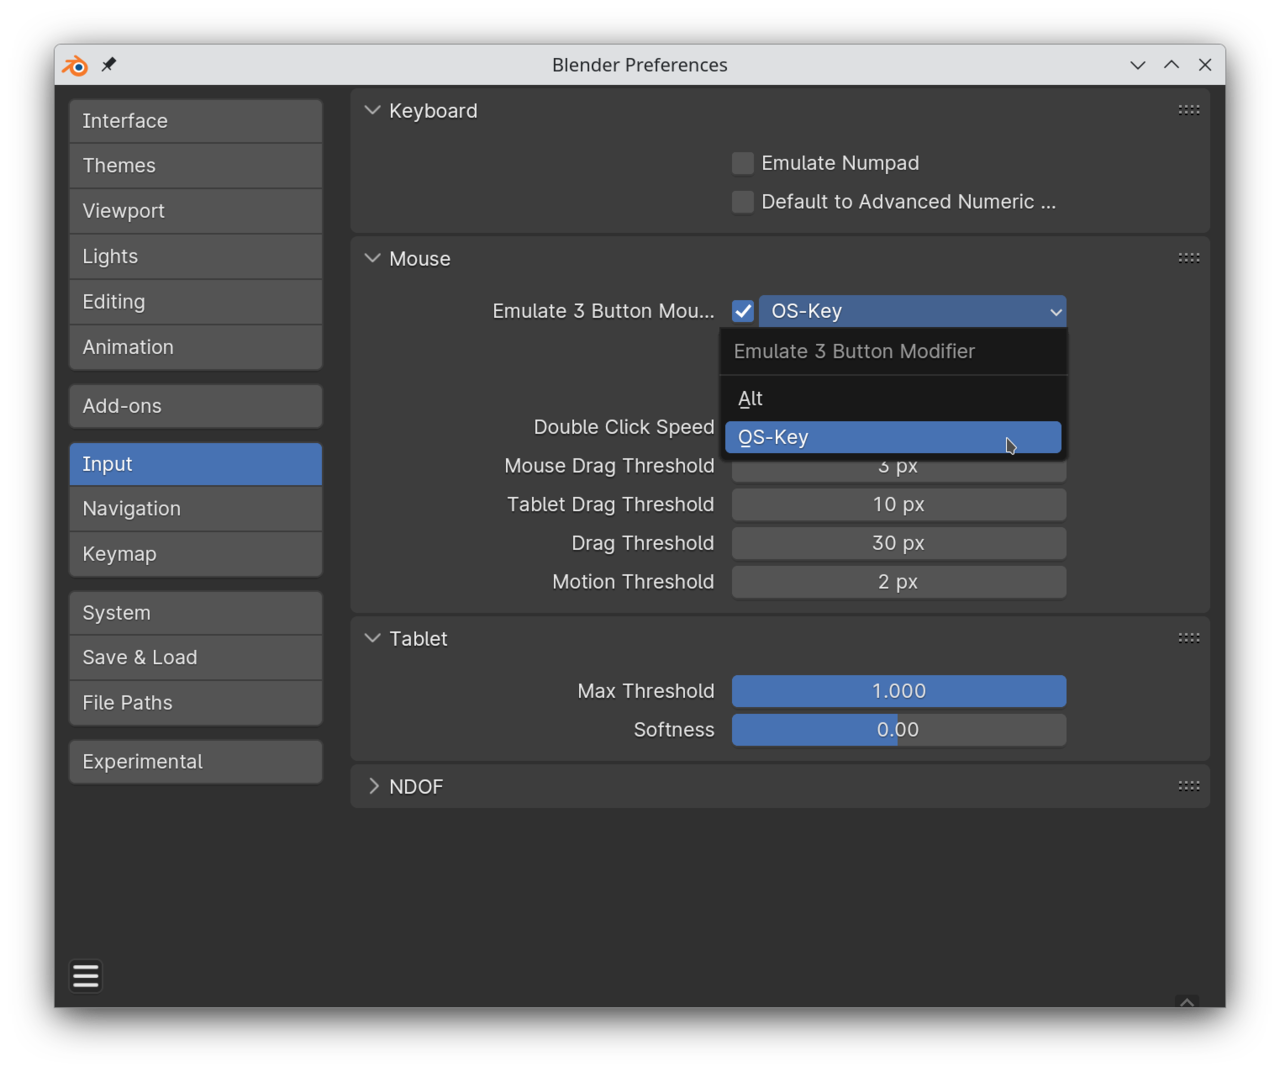Click the Max Threshold slider
1280x1072 pixels.
[899, 691]
